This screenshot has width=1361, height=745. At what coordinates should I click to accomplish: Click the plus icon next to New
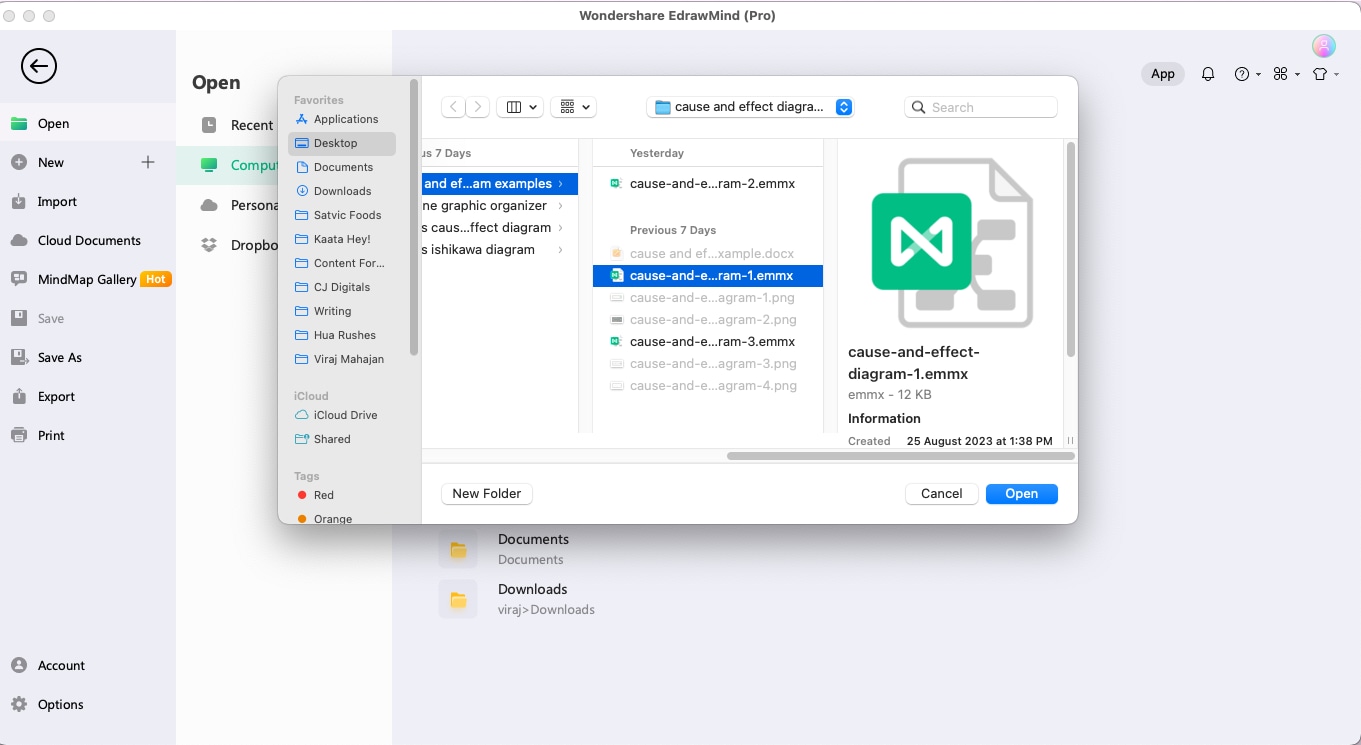point(148,162)
